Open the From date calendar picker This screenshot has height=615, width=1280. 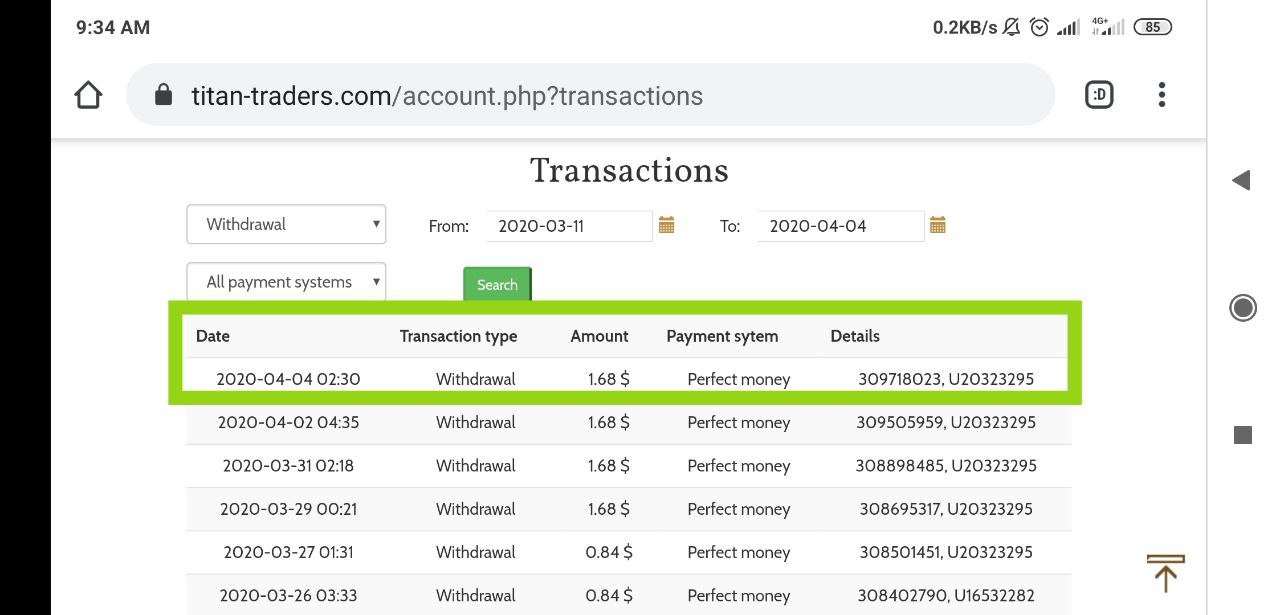click(667, 225)
